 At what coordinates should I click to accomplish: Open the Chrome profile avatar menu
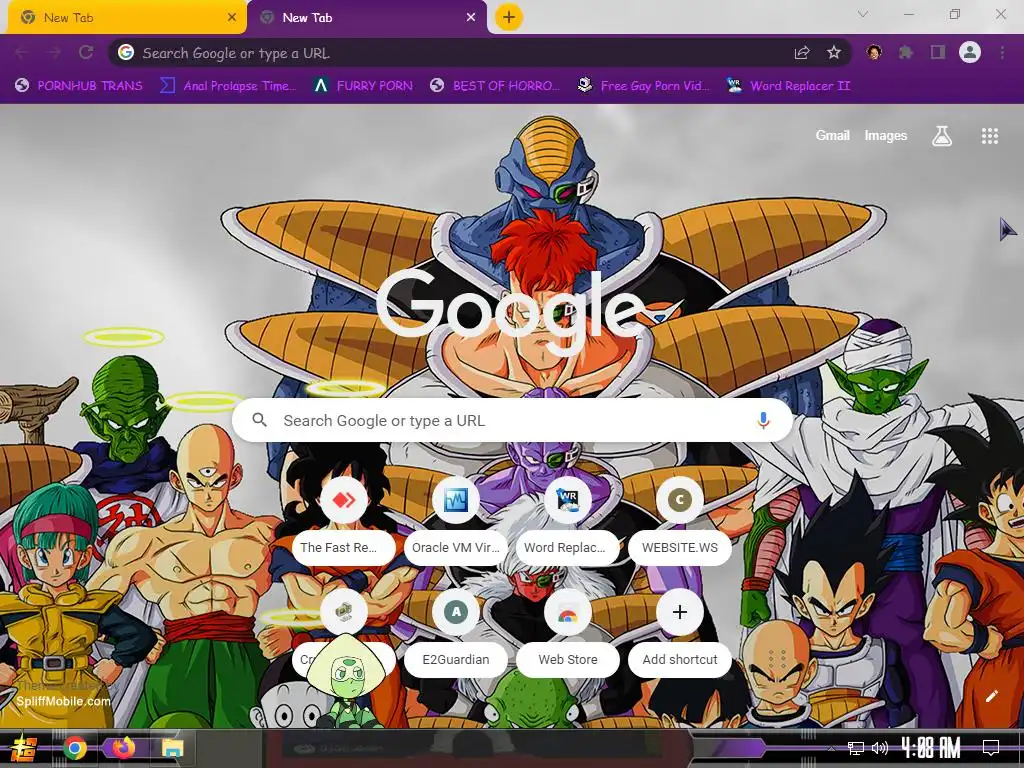pyautogui.click(x=970, y=52)
